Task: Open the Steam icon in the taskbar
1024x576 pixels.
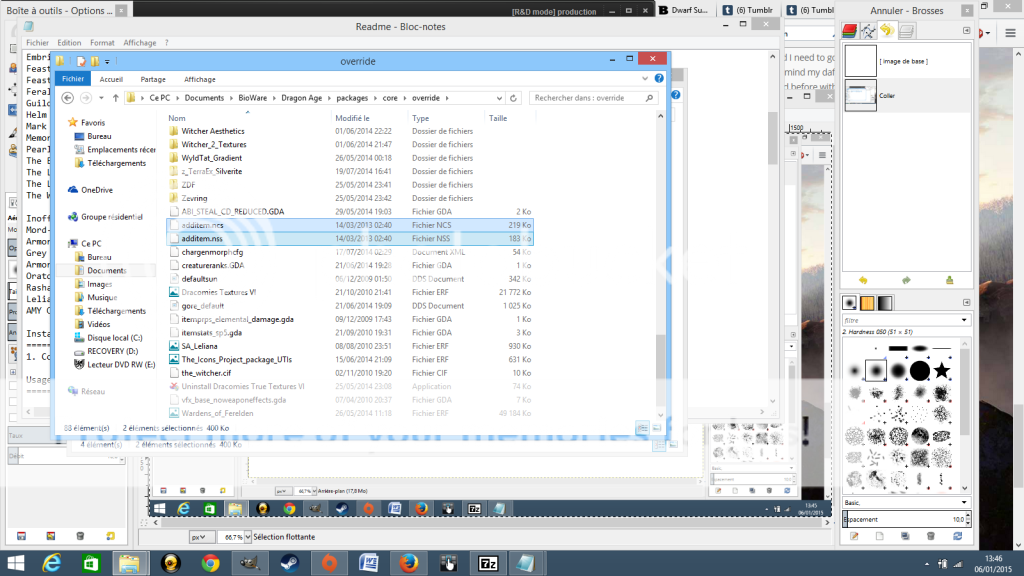Action: pyautogui.click(x=291, y=562)
